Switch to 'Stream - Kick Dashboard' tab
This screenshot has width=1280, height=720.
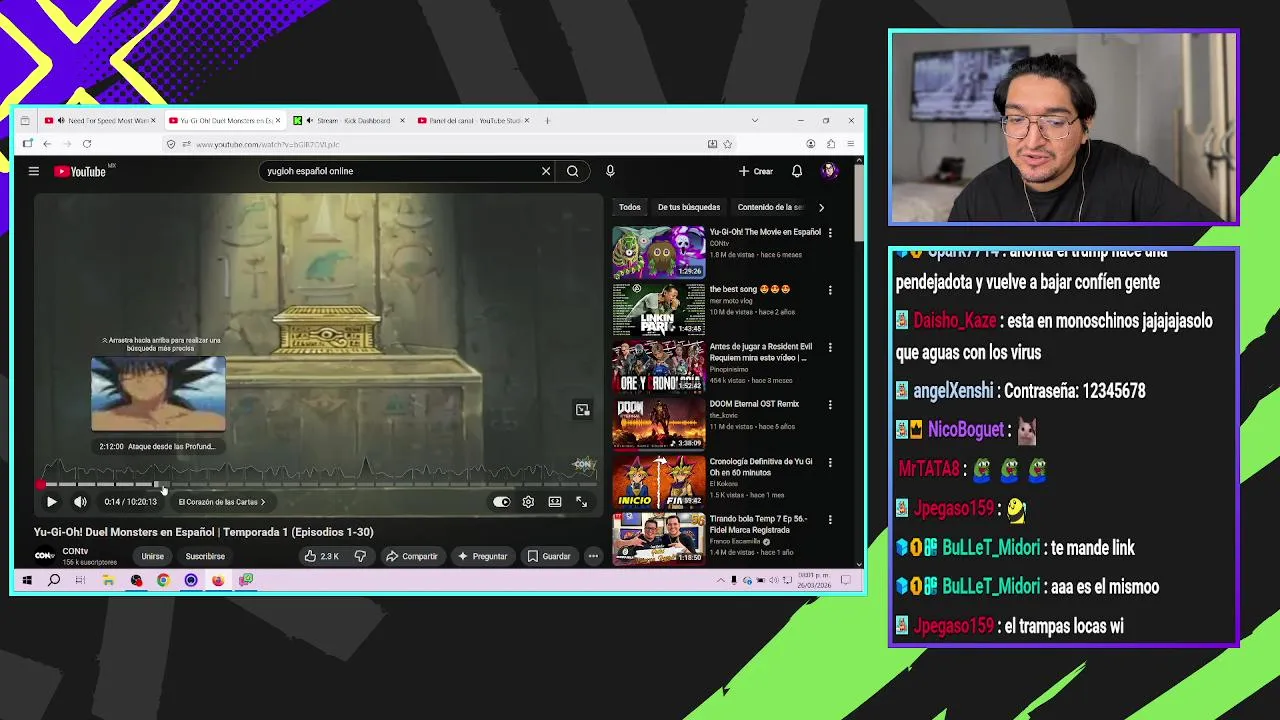click(x=348, y=121)
